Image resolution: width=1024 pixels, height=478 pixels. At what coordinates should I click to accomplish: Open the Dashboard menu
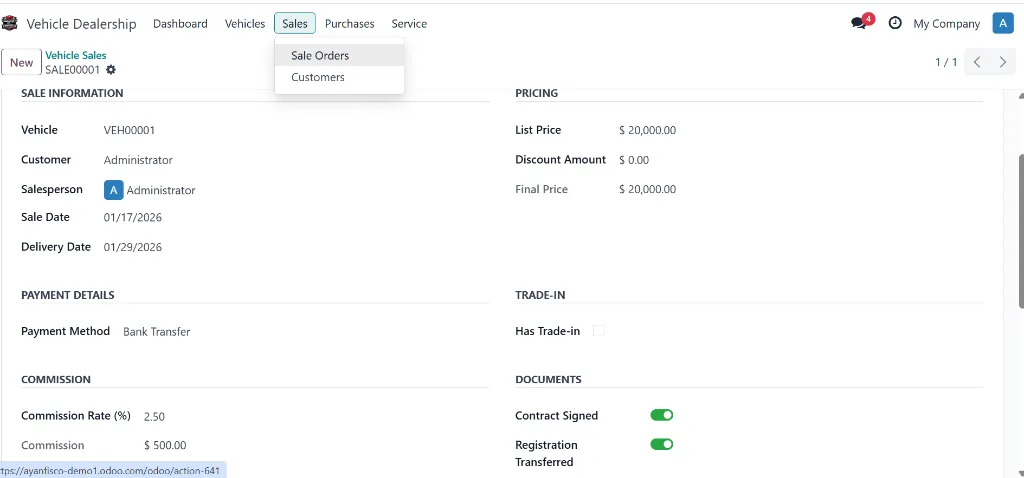tap(180, 24)
